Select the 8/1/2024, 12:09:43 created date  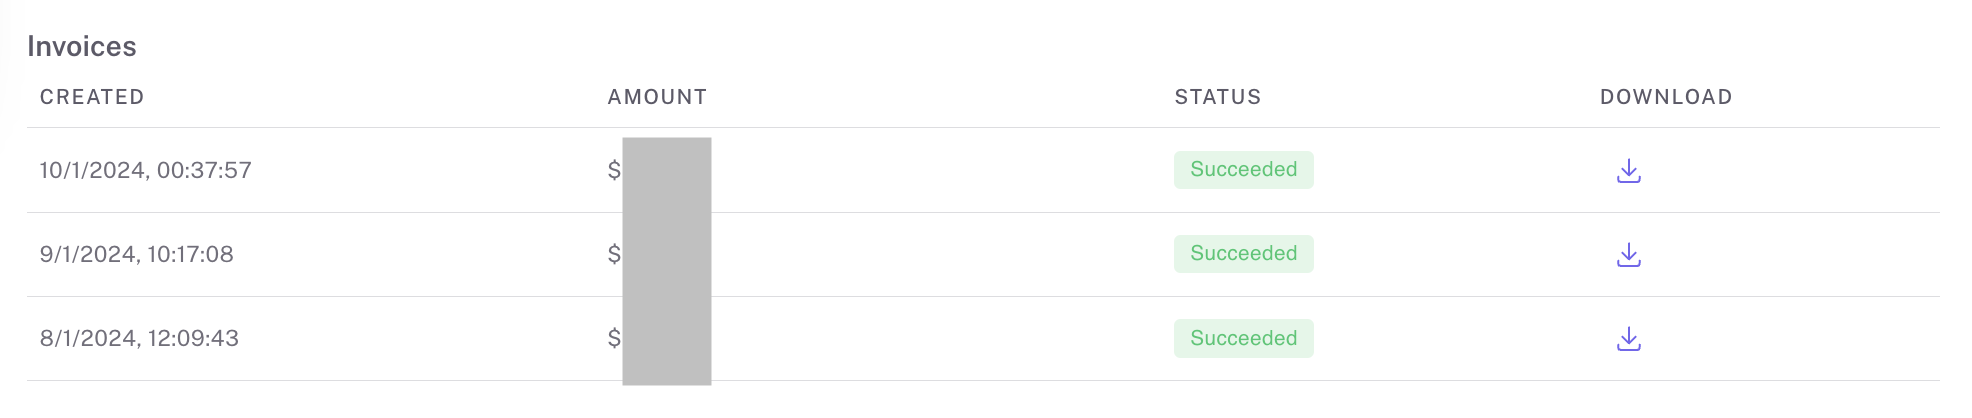click(x=139, y=338)
